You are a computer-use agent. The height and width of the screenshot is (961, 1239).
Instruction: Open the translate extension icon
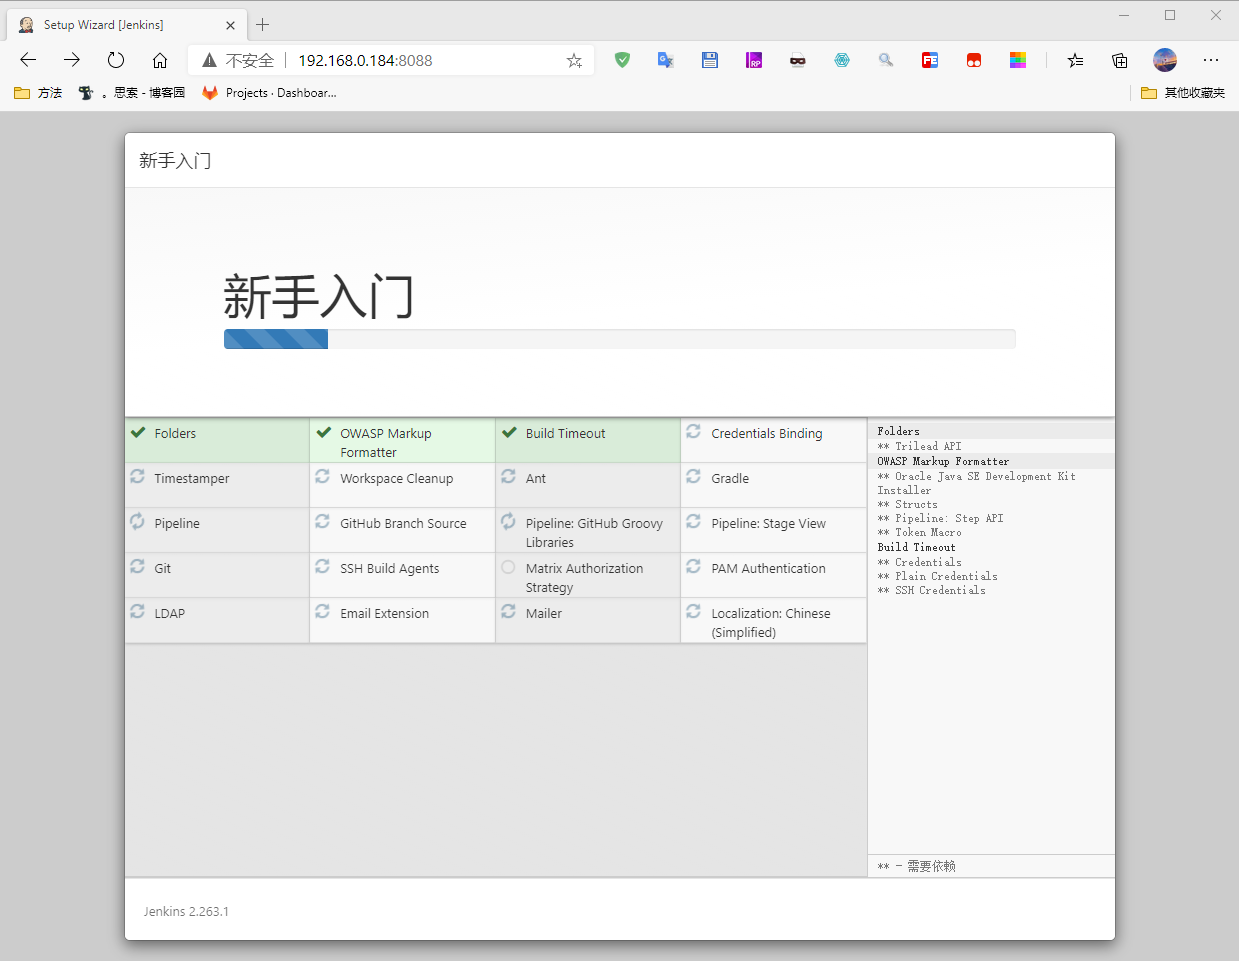[x=666, y=60]
